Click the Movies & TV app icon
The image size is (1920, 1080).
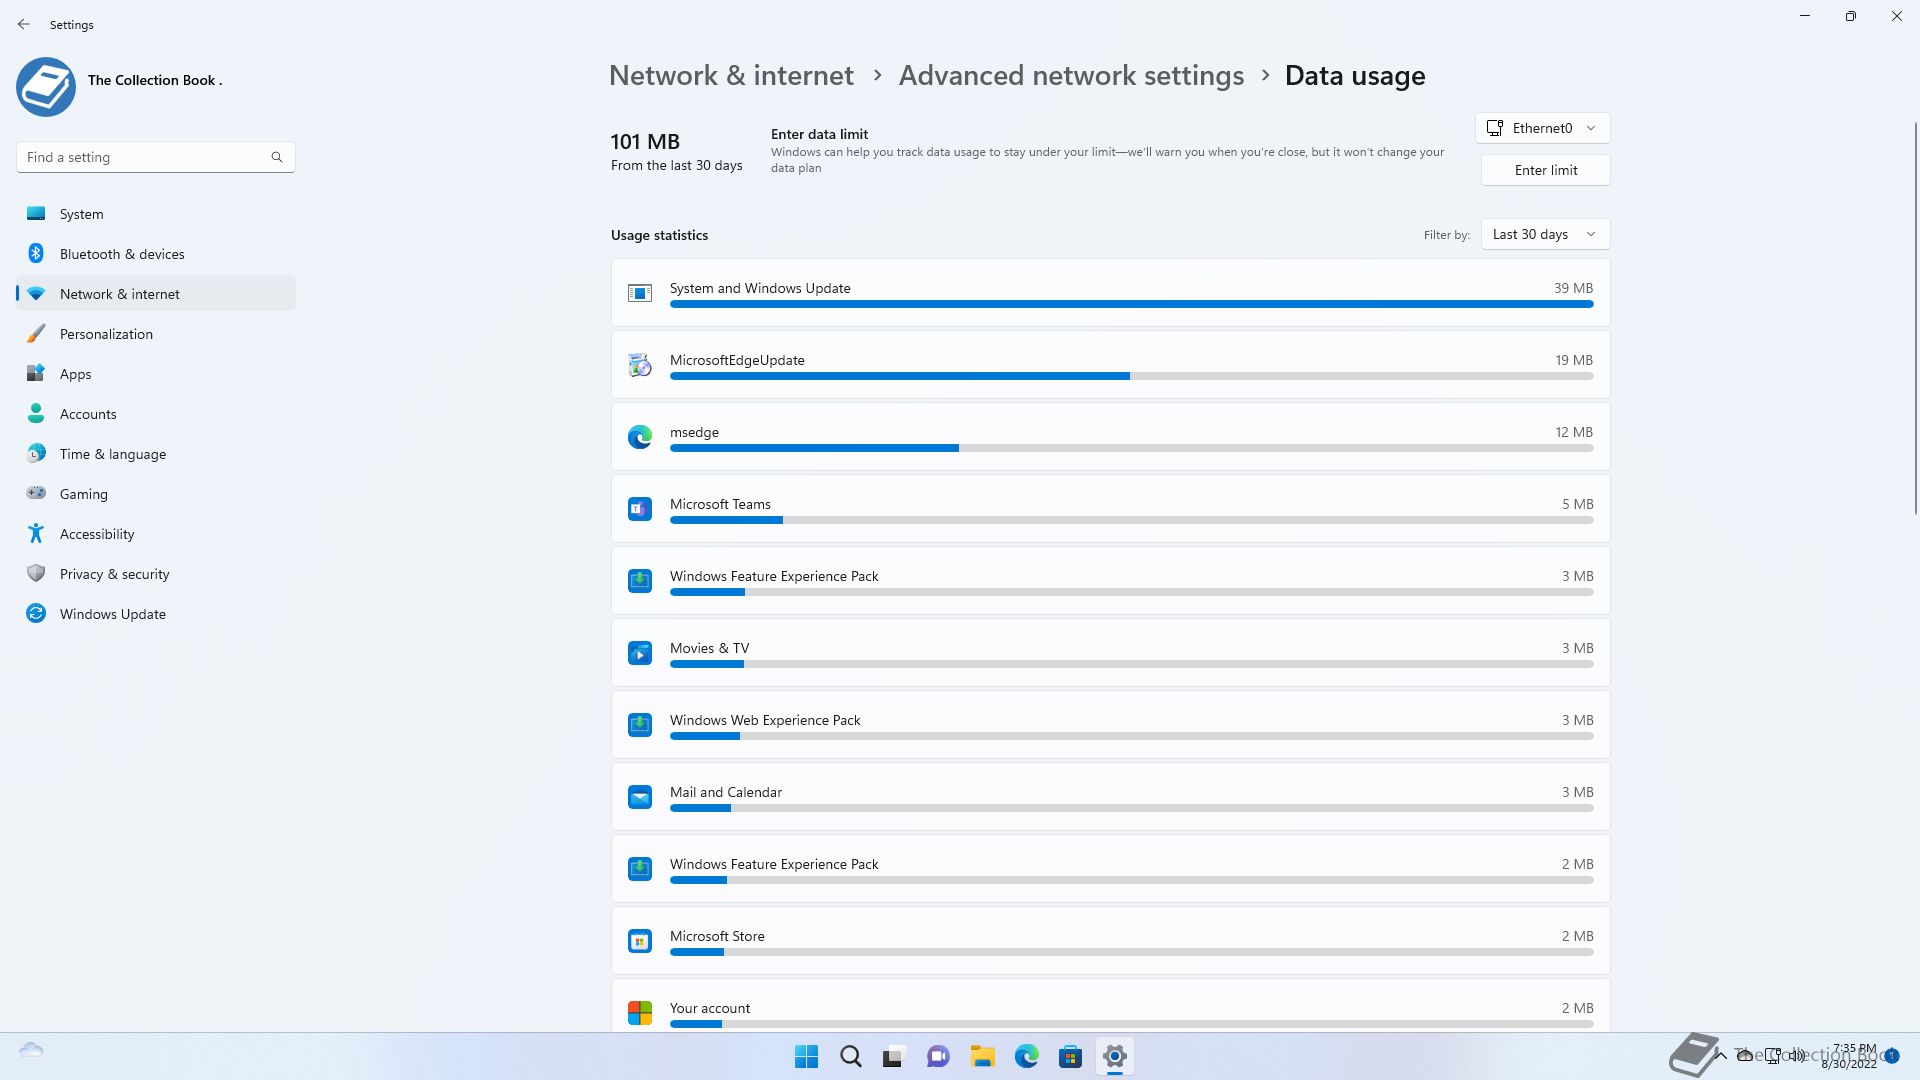[640, 653]
